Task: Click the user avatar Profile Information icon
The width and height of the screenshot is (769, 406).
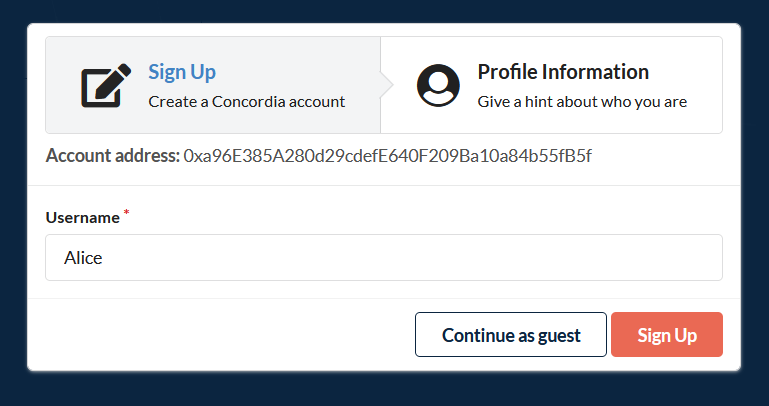Action: point(437,86)
